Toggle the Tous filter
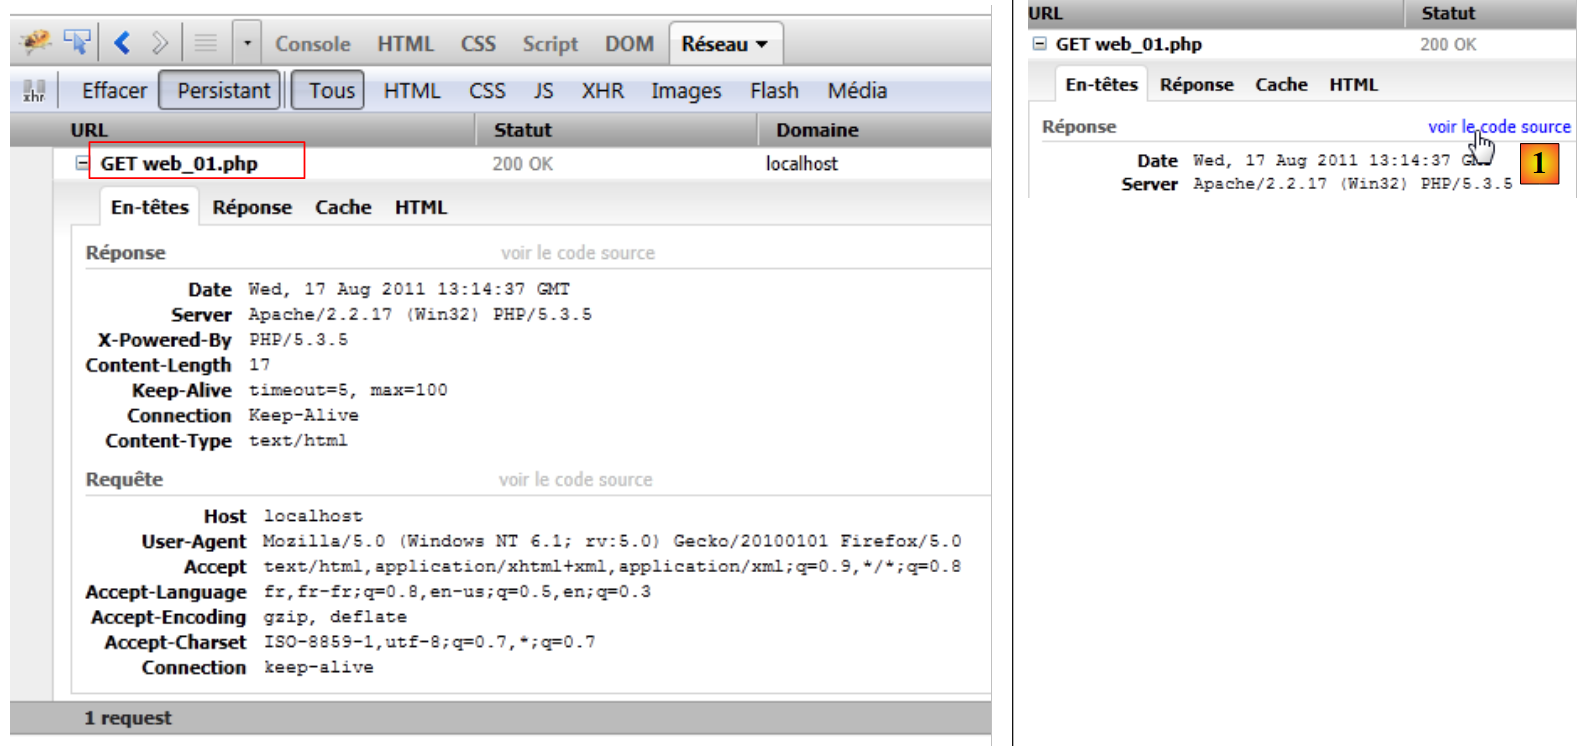The width and height of the screenshot is (1589, 746). coord(330,91)
